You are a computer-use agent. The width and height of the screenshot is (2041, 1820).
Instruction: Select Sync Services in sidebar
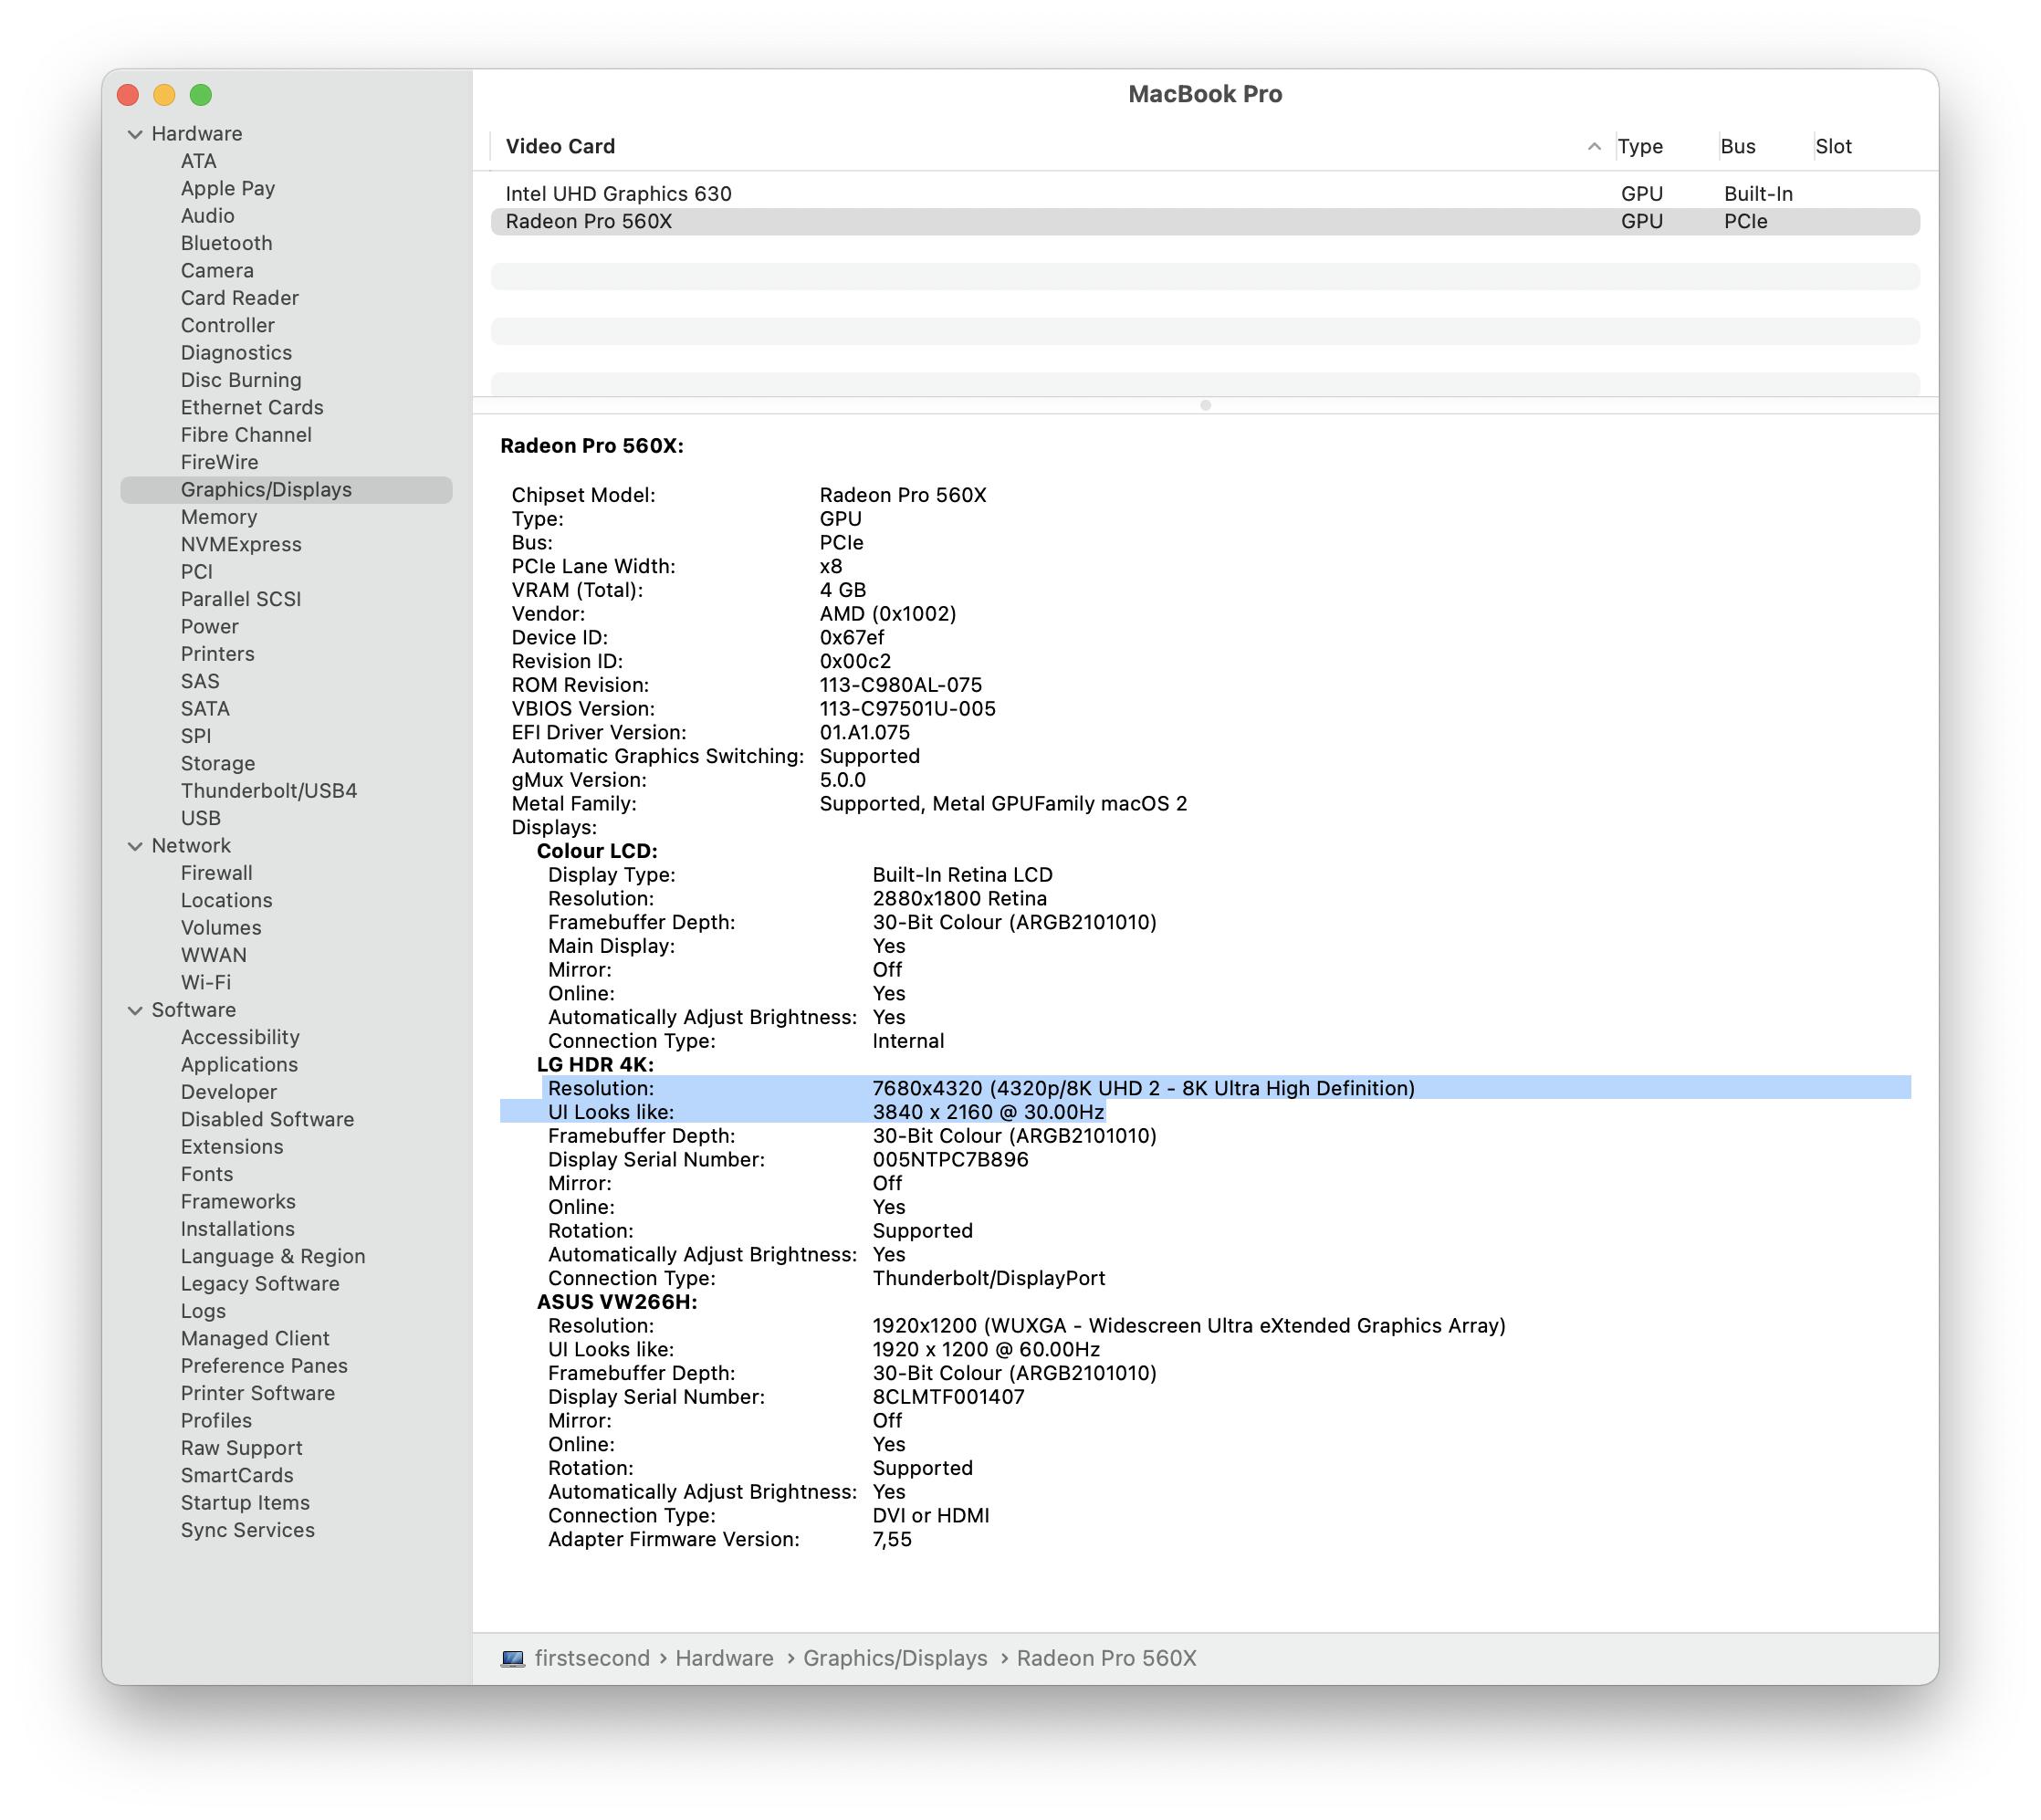pyautogui.click(x=248, y=1531)
